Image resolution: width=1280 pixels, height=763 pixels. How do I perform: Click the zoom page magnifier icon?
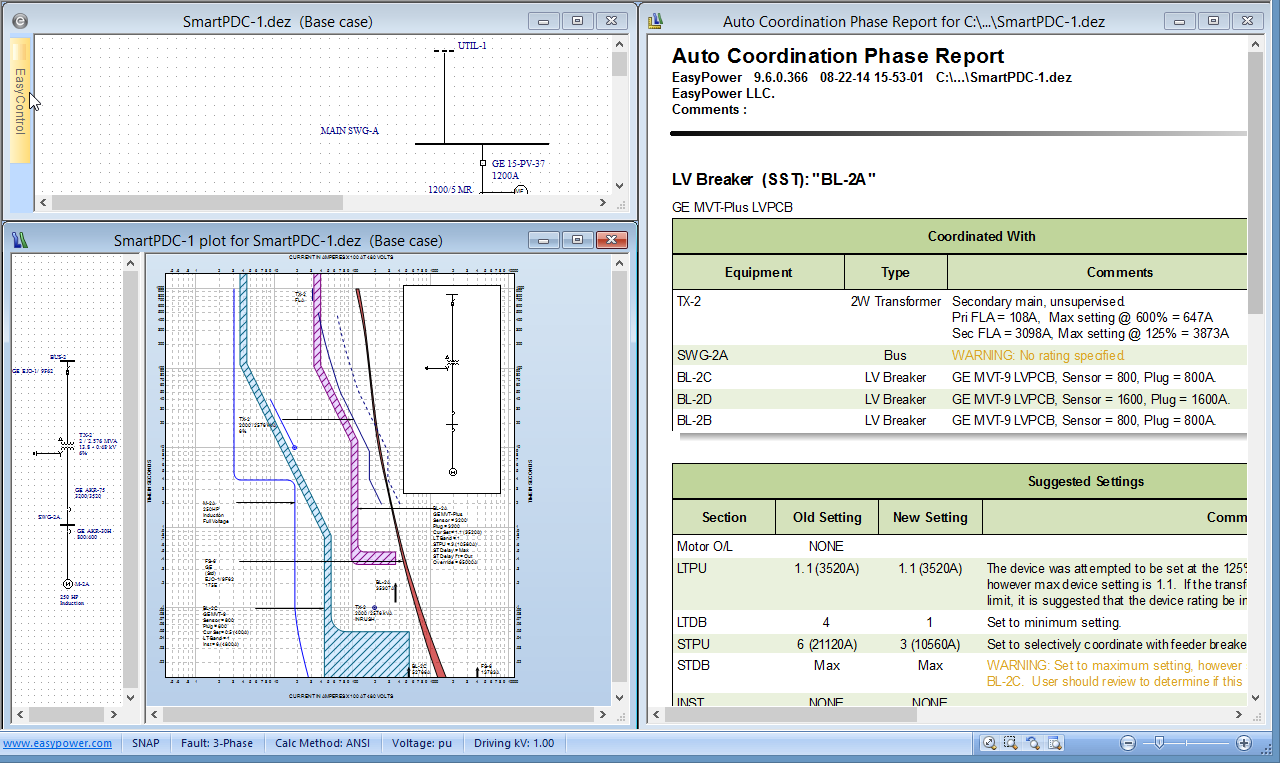click(x=1054, y=743)
